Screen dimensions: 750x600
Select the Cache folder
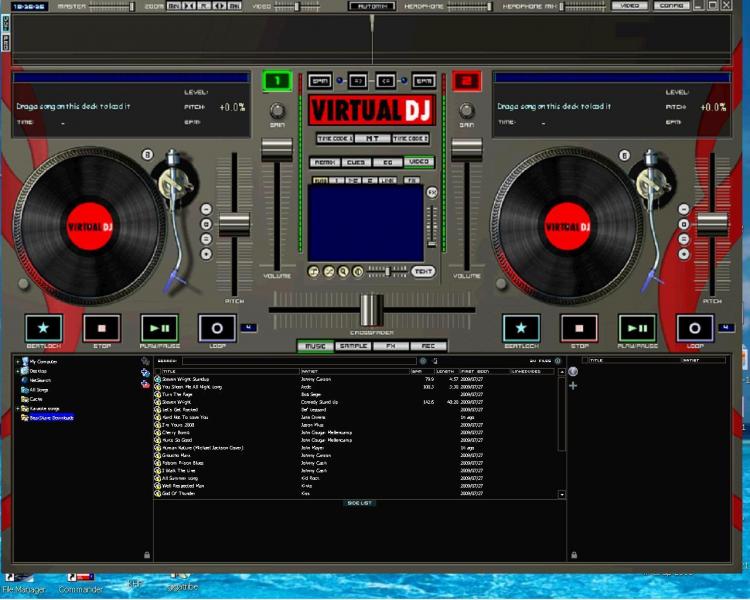pos(36,399)
